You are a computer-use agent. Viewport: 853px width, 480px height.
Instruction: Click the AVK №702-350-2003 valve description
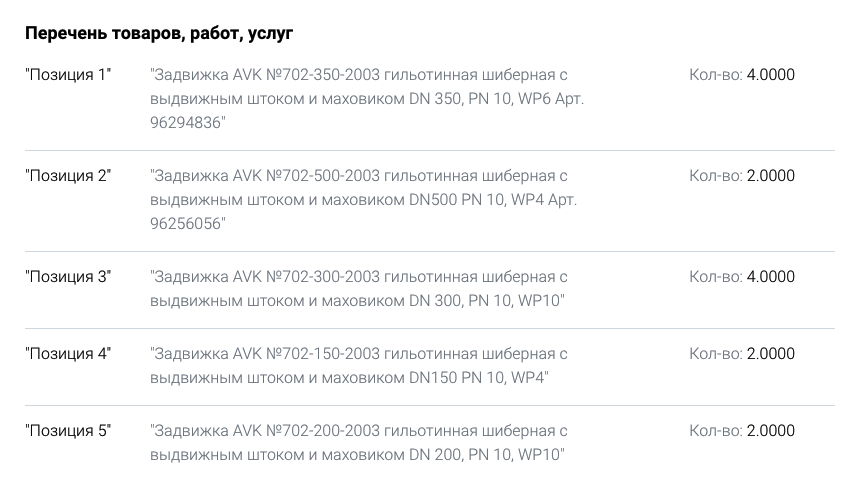(x=367, y=99)
